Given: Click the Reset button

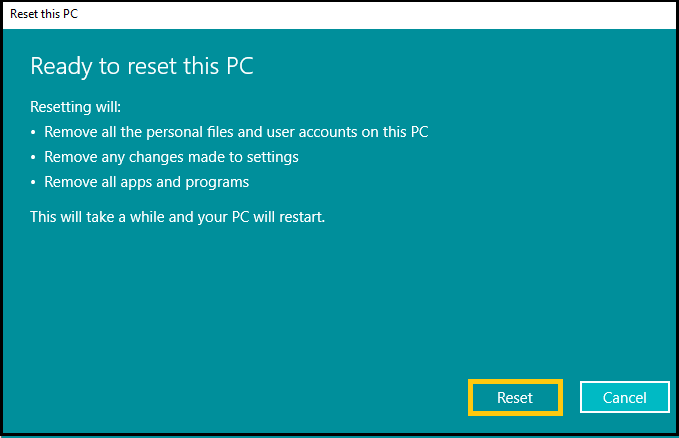Looking at the screenshot, I should pyautogui.click(x=515, y=397).
